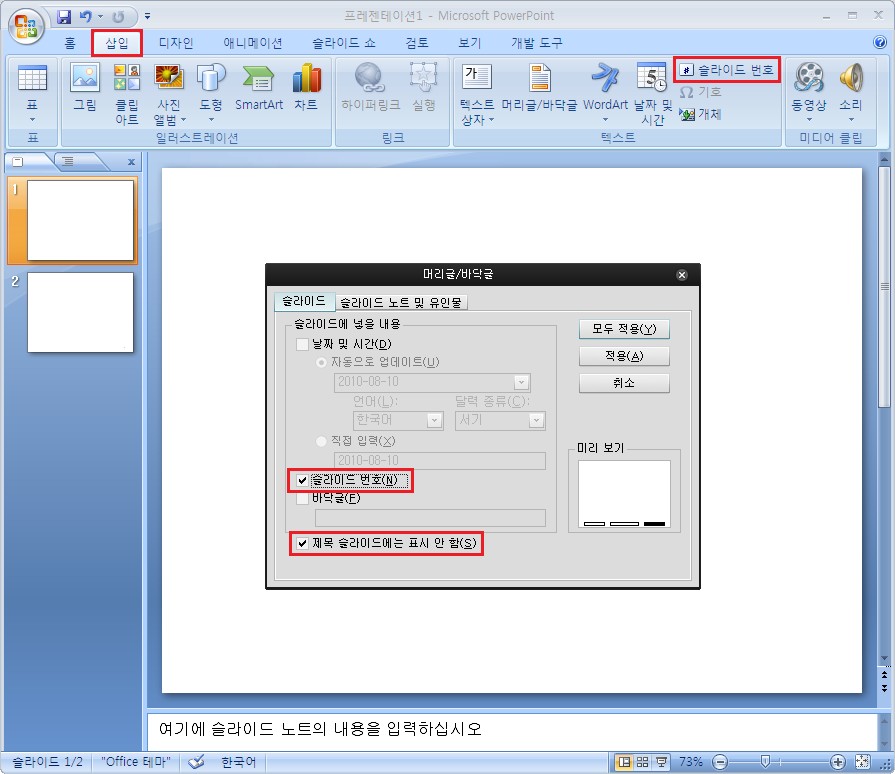This screenshot has width=895, height=774.
Task: Switch to slide sorter view icon
Action: pos(643,762)
